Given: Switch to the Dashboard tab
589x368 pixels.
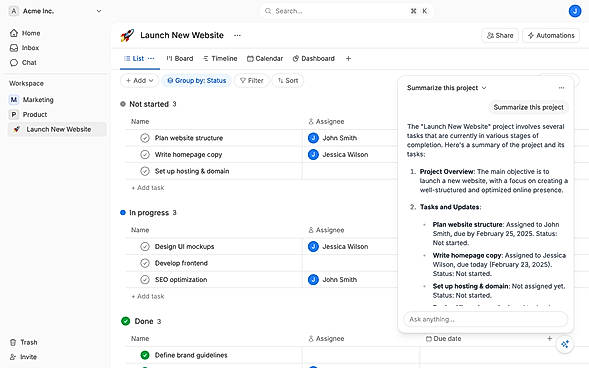Looking at the screenshot, I should 314,59.
